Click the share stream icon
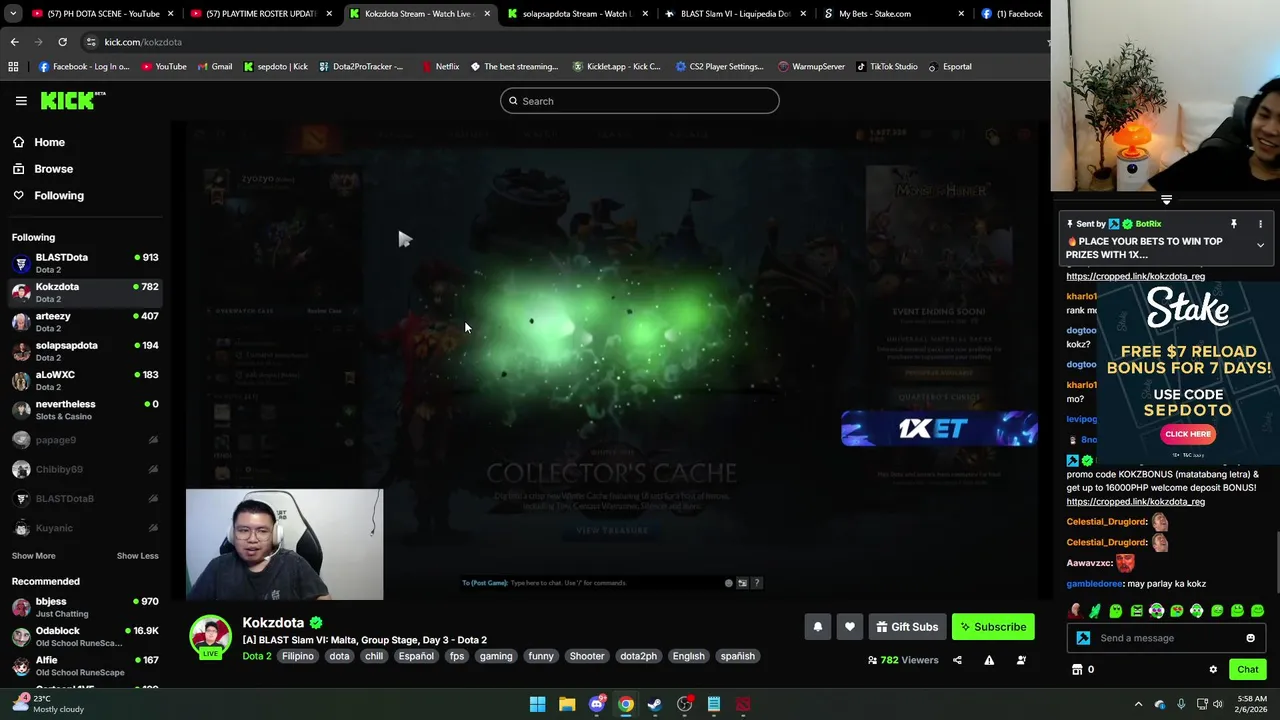Viewport: 1280px width, 720px height. 957,660
